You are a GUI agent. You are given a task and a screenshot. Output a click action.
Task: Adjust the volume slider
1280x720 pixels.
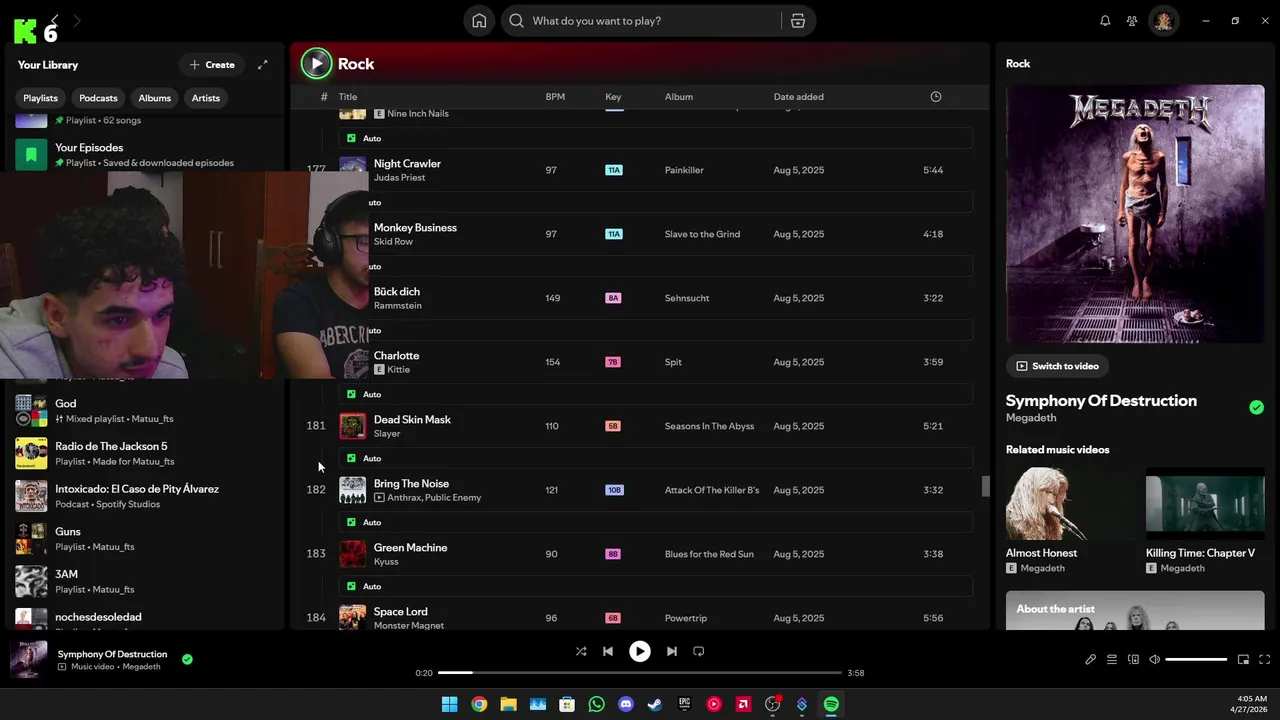[1196, 659]
